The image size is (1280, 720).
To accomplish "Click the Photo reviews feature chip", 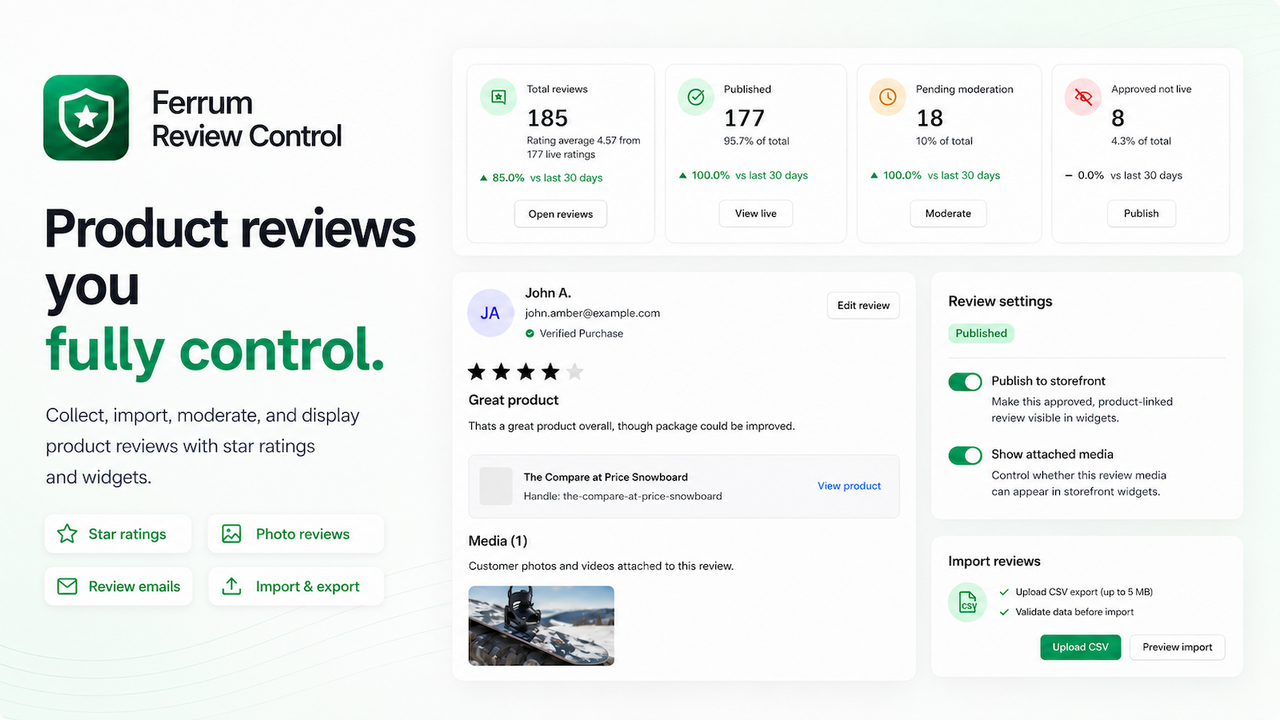I will click(x=296, y=534).
